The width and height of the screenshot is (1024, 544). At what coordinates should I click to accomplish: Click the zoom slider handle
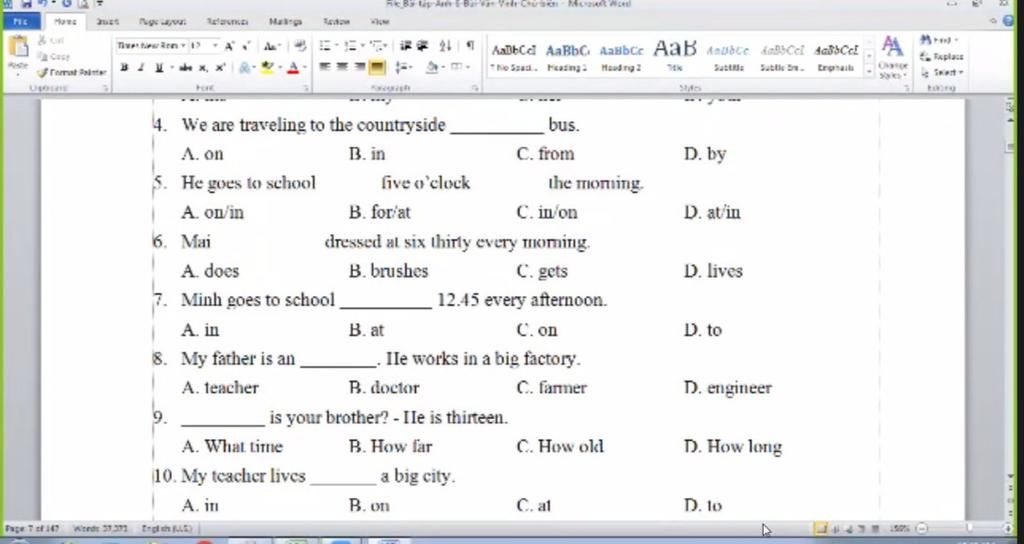point(970,528)
